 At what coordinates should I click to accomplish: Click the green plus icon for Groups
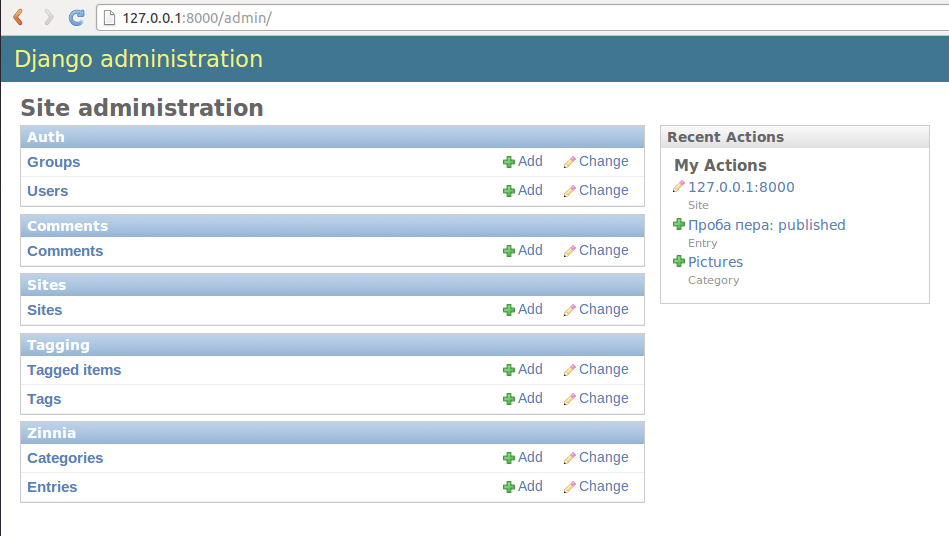509,162
